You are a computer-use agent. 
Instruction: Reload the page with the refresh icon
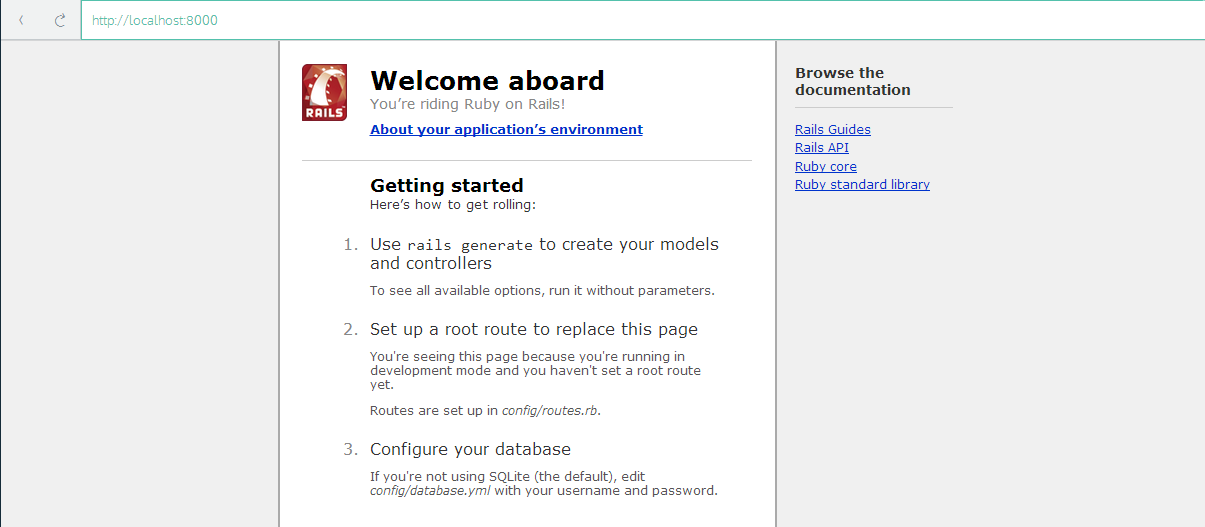tap(60, 20)
